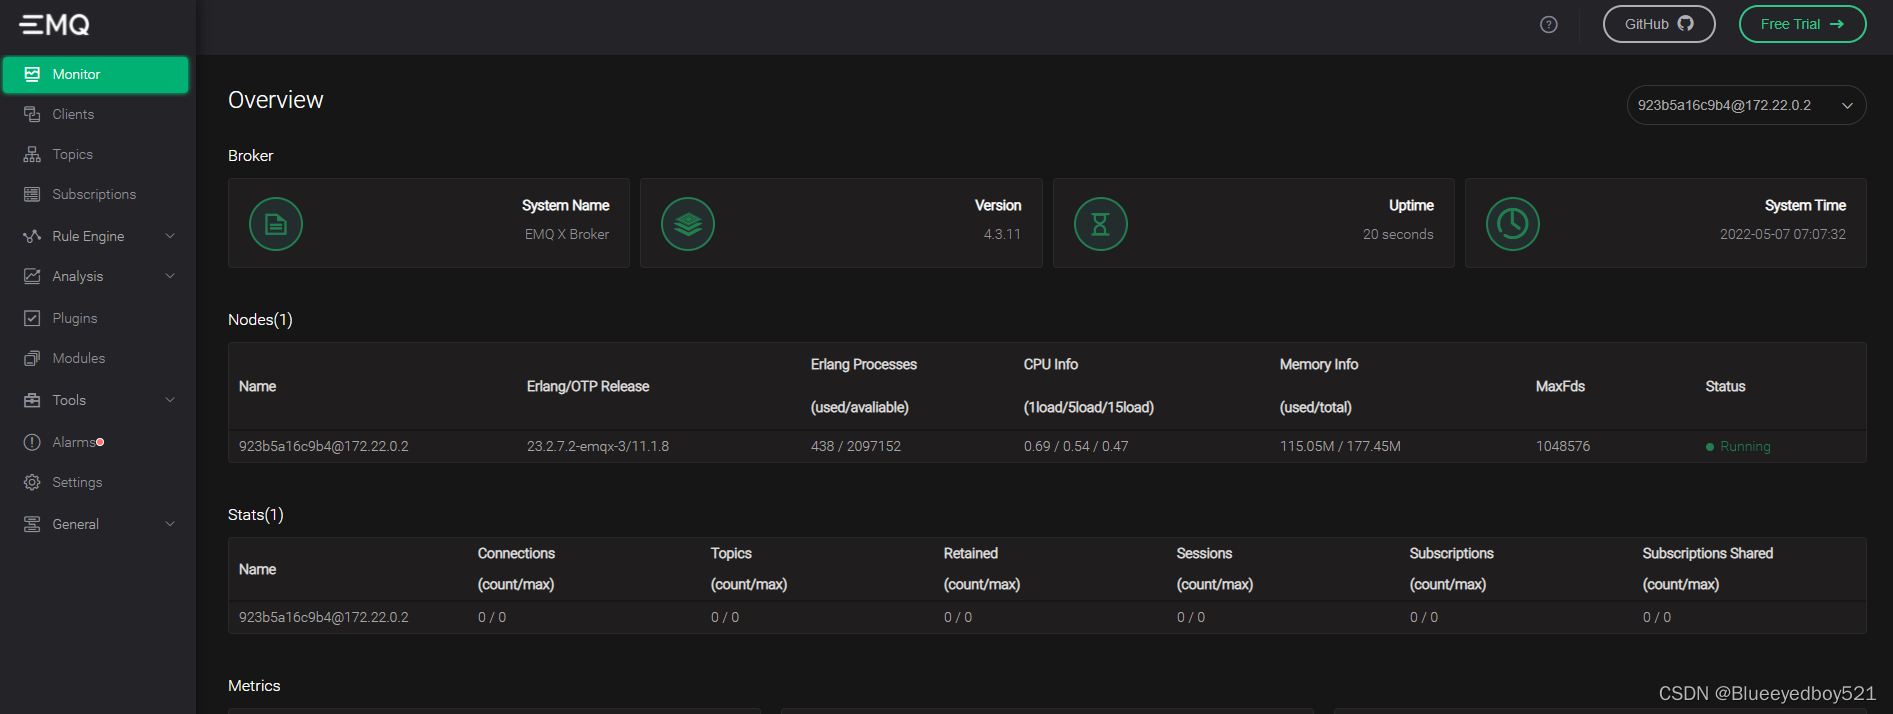Click the Metrics section heading
Screen dimensions: 1893x714
pyautogui.click(x=254, y=686)
